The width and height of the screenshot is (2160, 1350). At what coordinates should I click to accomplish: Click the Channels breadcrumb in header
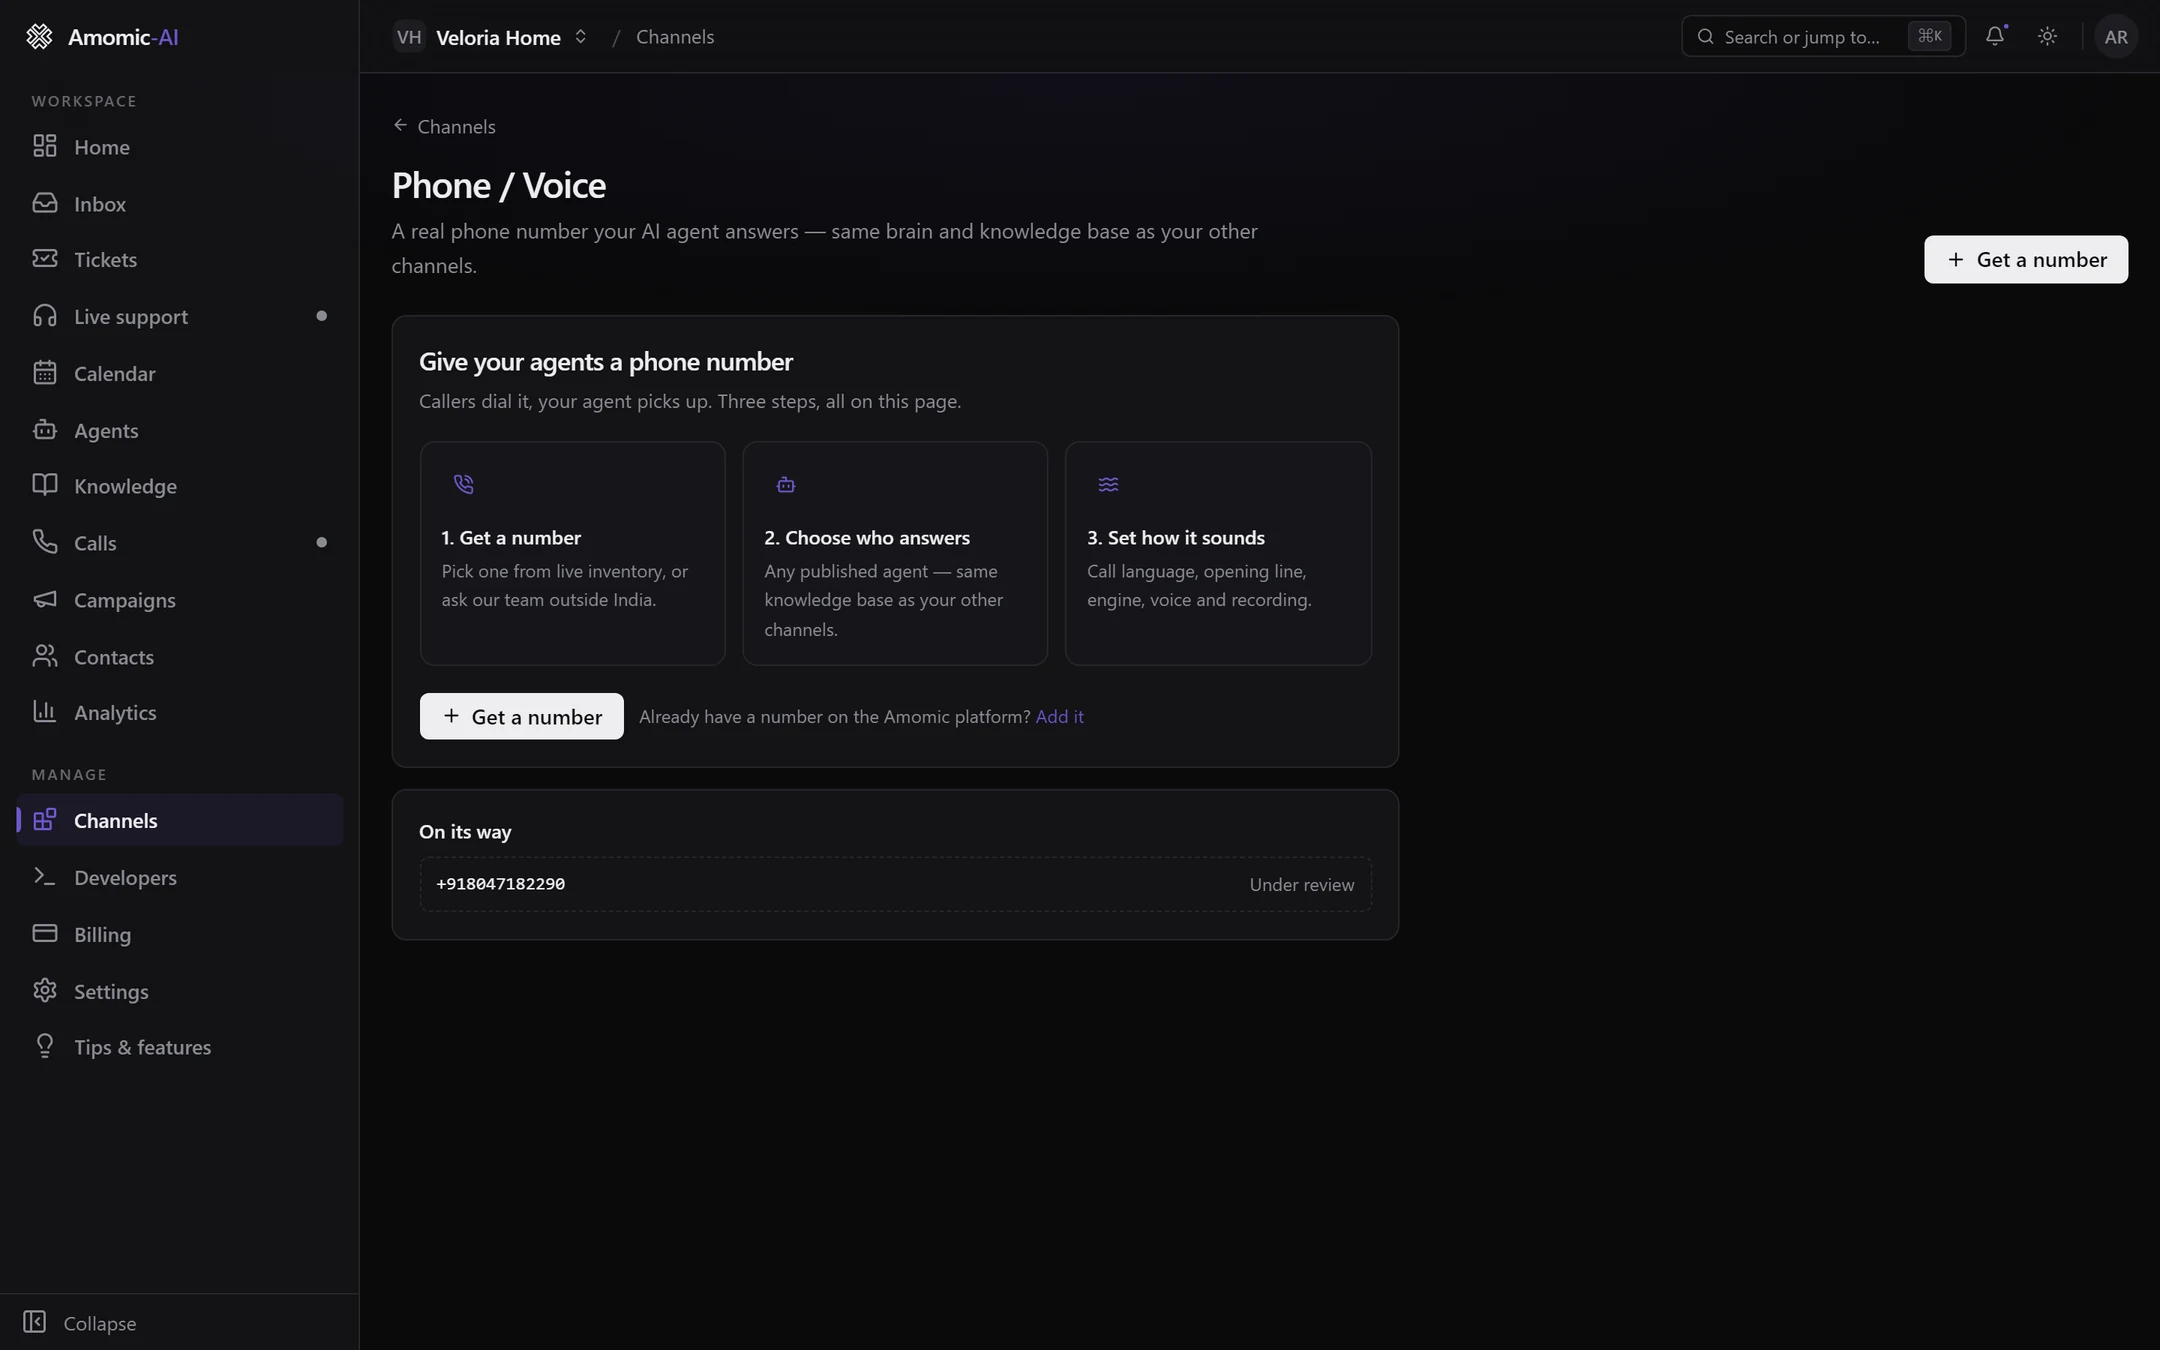click(675, 37)
